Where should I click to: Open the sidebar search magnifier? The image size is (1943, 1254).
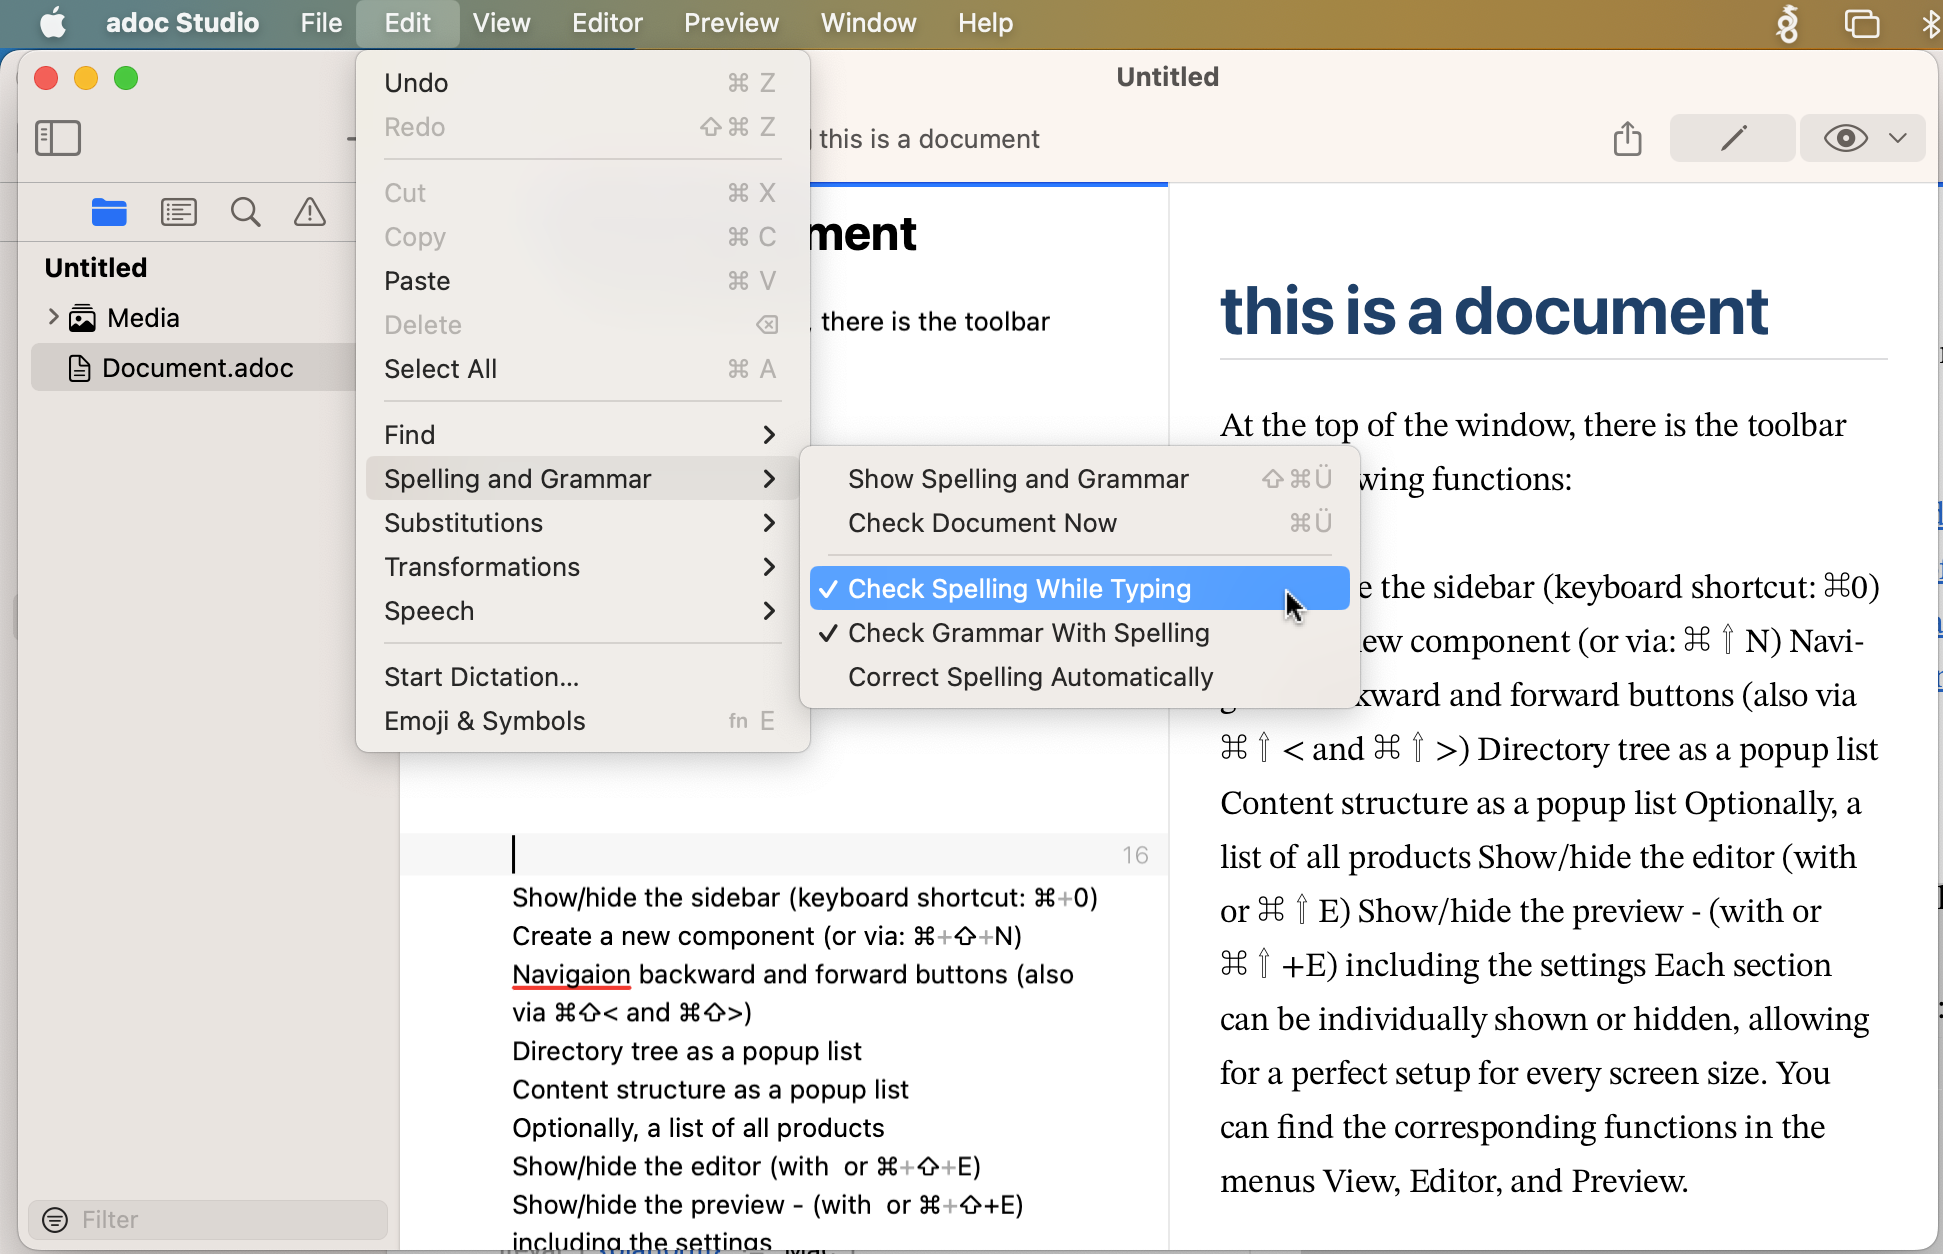click(x=245, y=212)
